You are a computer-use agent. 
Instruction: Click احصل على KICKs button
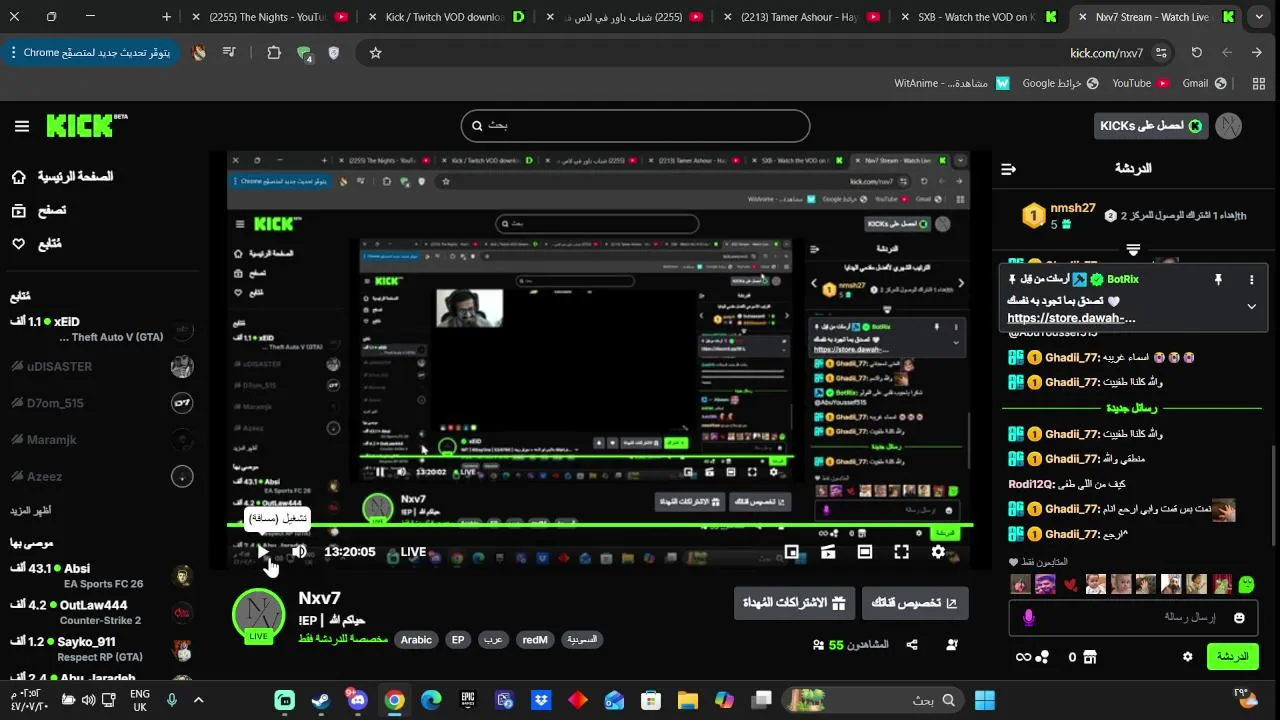click(x=1151, y=126)
